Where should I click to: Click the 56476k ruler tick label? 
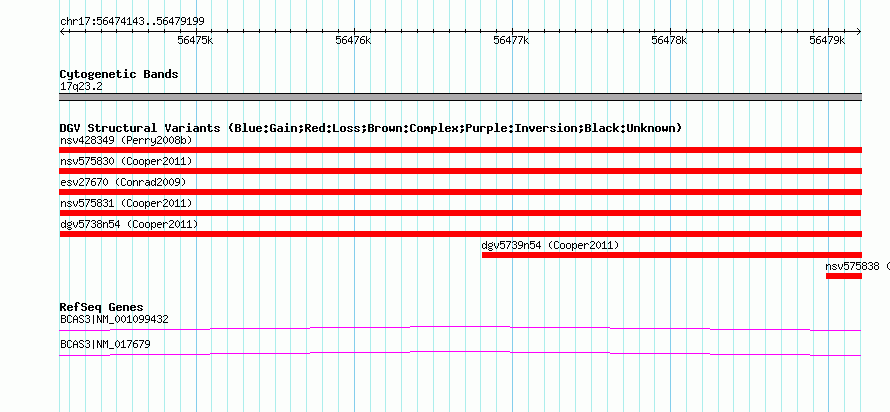click(x=353, y=41)
